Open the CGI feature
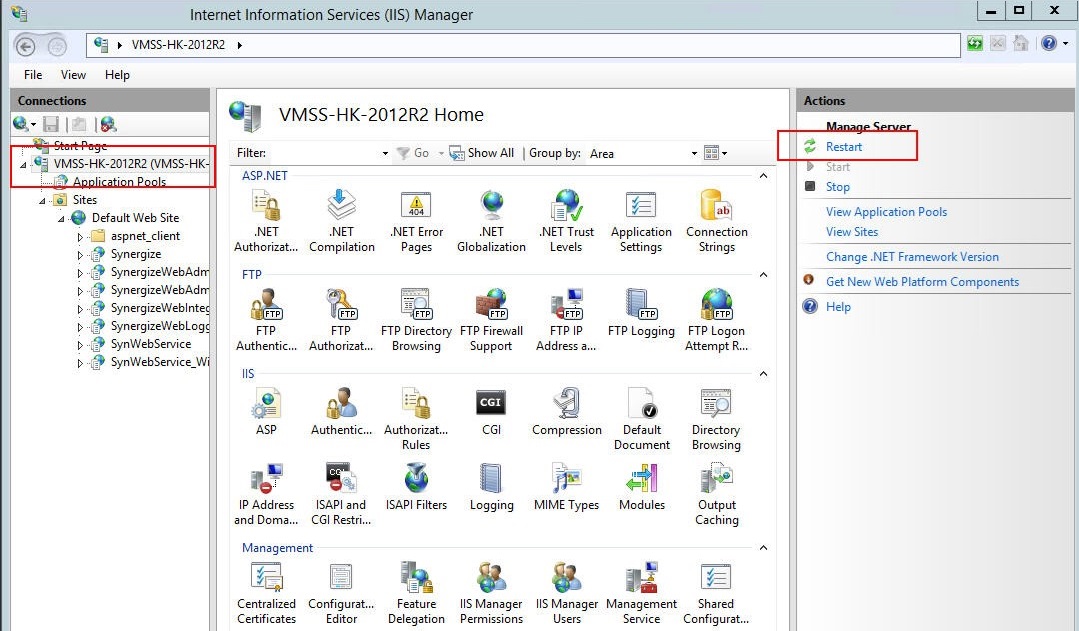The image size is (1079, 631). 491,411
